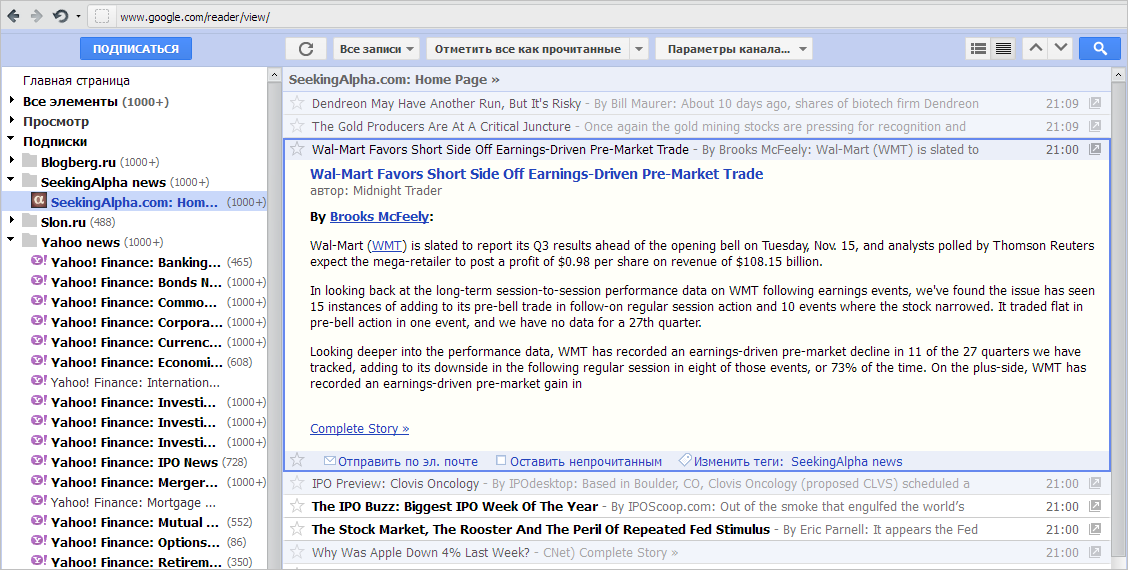Screen dimensions: 1128x570
Task: Open original link icon for Wal-Mart item
Action: point(1095,149)
